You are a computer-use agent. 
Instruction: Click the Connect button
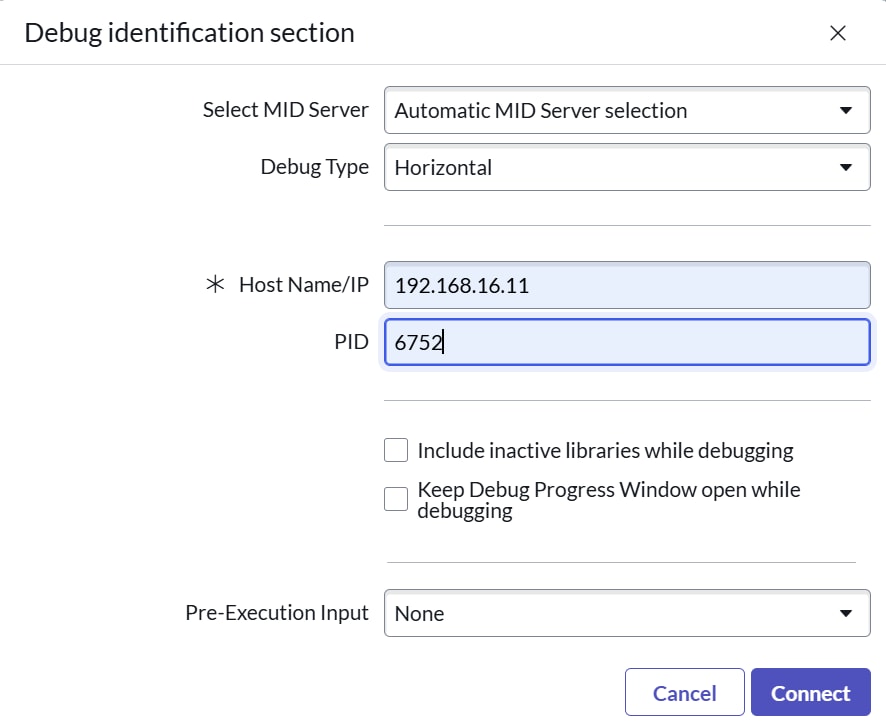coord(811,692)
